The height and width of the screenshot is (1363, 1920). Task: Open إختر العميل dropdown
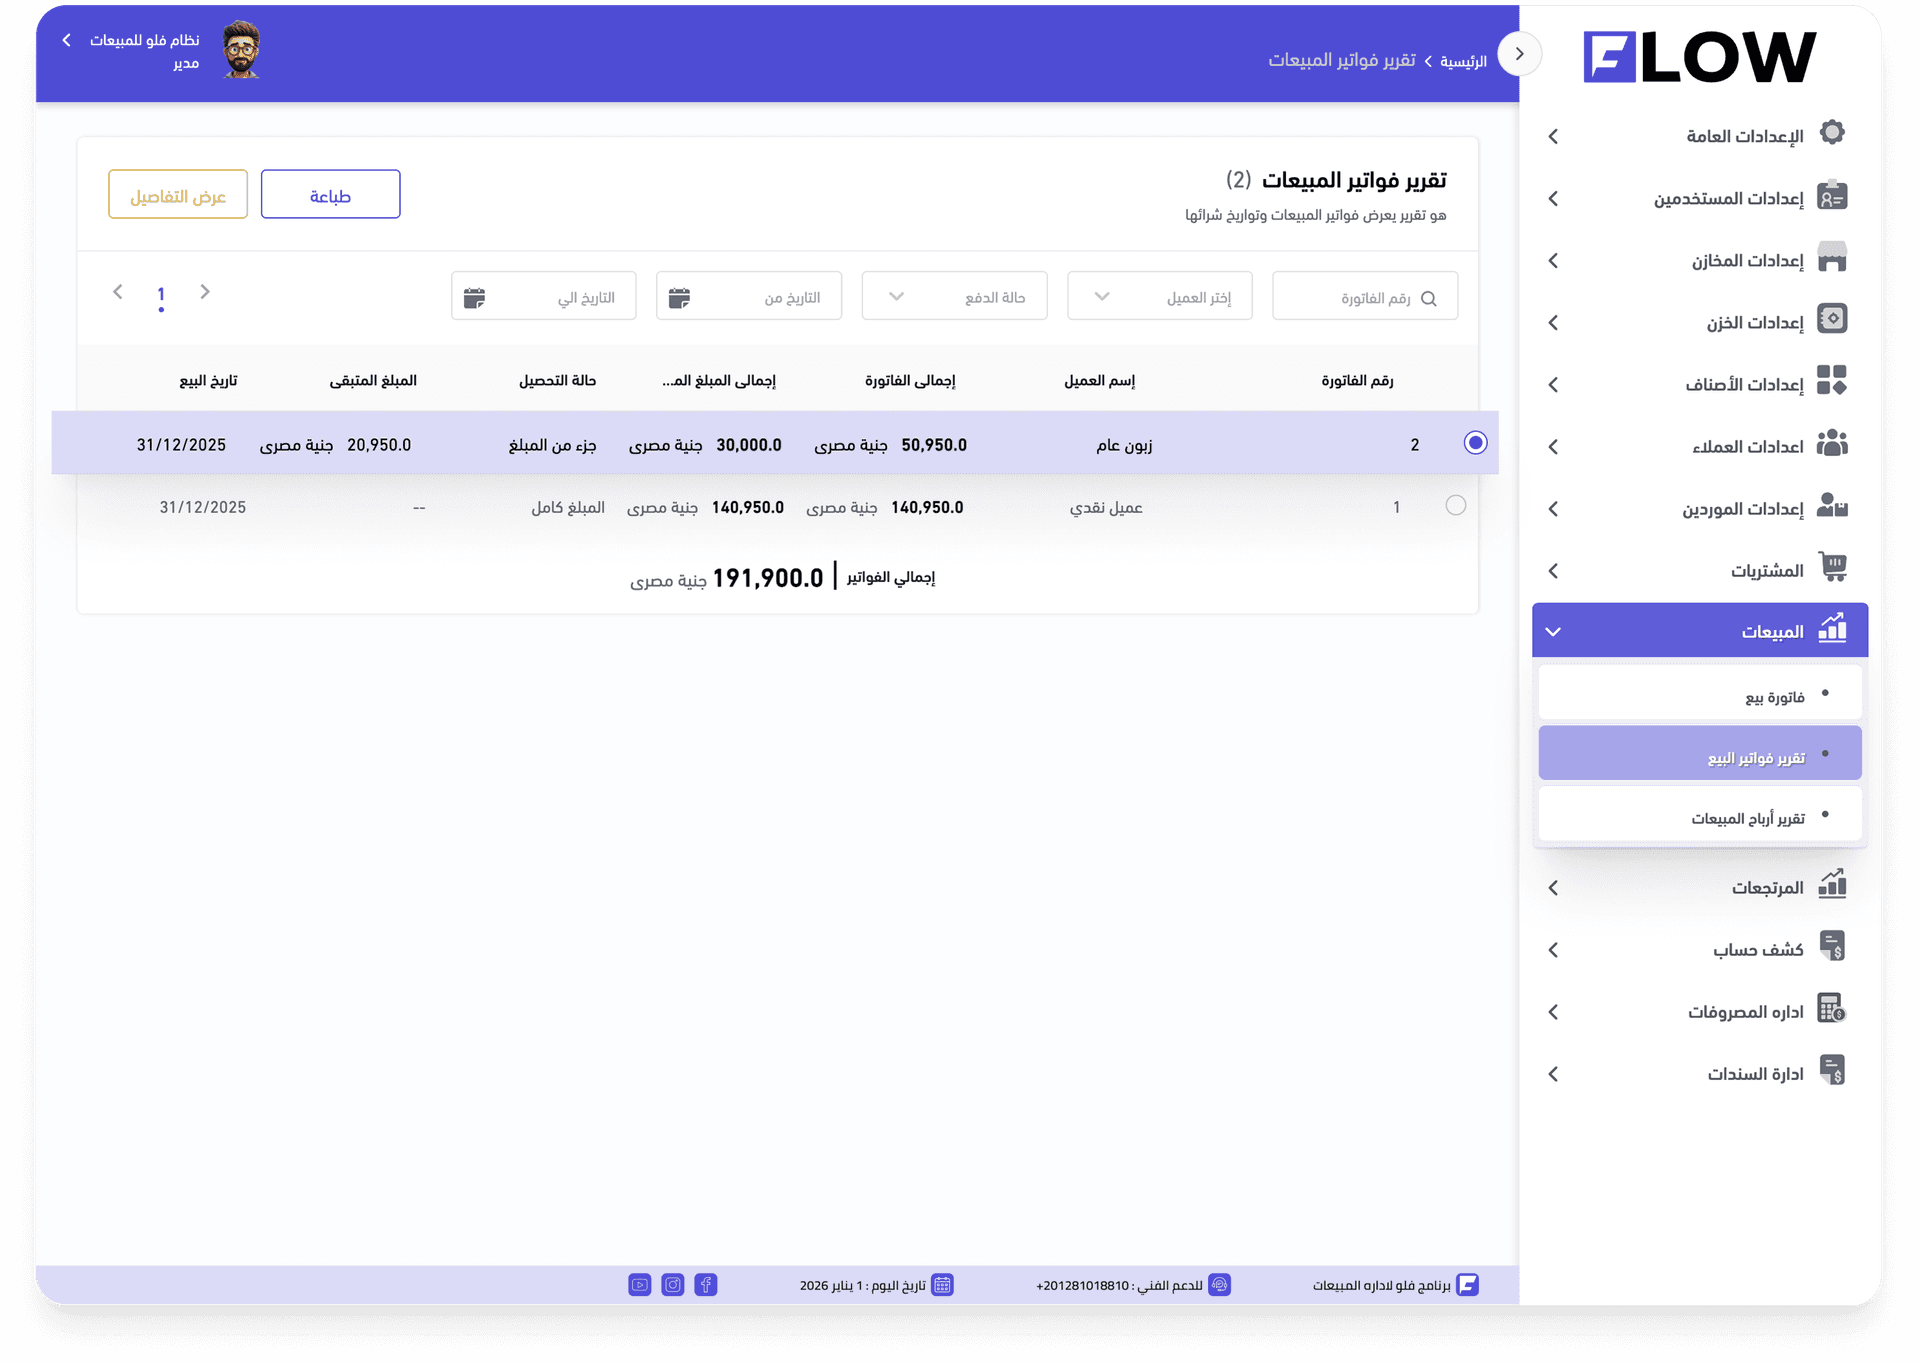(x=1159, y=297)
